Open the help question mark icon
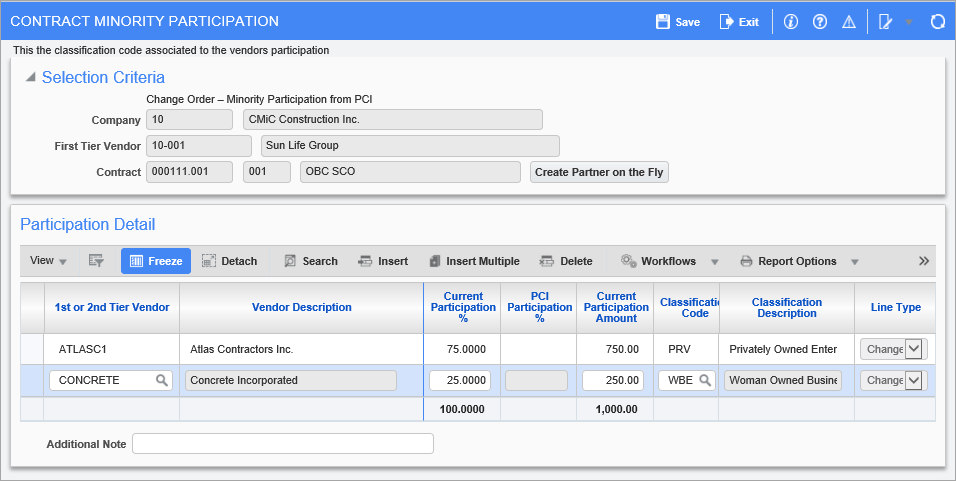956x481 pixels. point(820,21)
